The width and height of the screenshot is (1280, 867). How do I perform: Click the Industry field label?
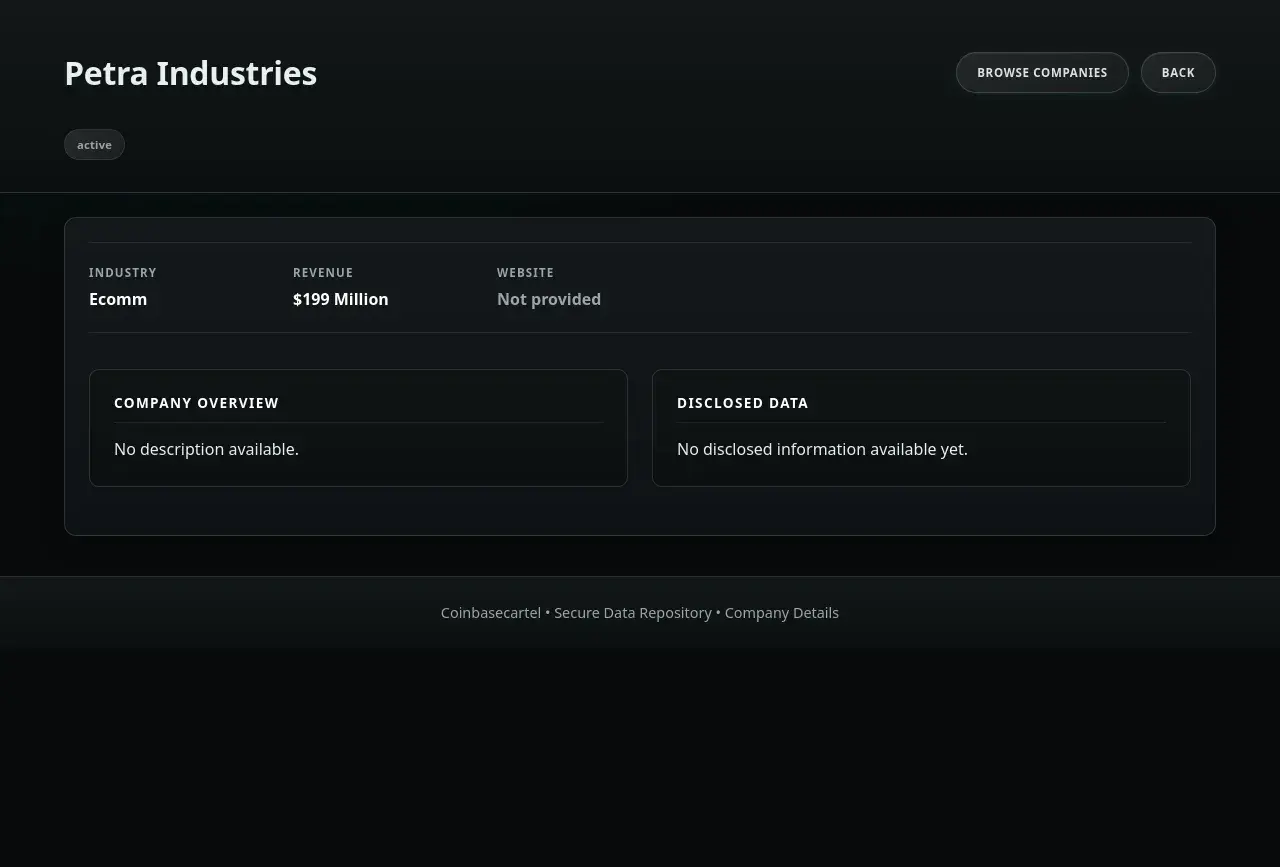(x=122, y=273)
